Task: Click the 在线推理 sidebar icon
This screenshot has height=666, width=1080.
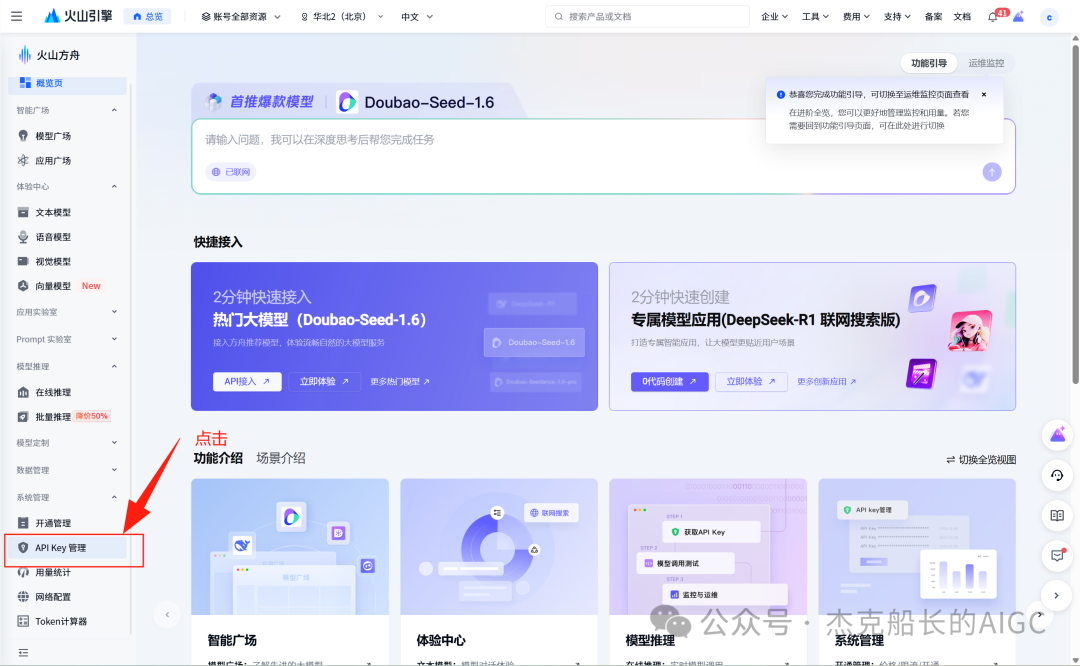Action: pos(23,392)
